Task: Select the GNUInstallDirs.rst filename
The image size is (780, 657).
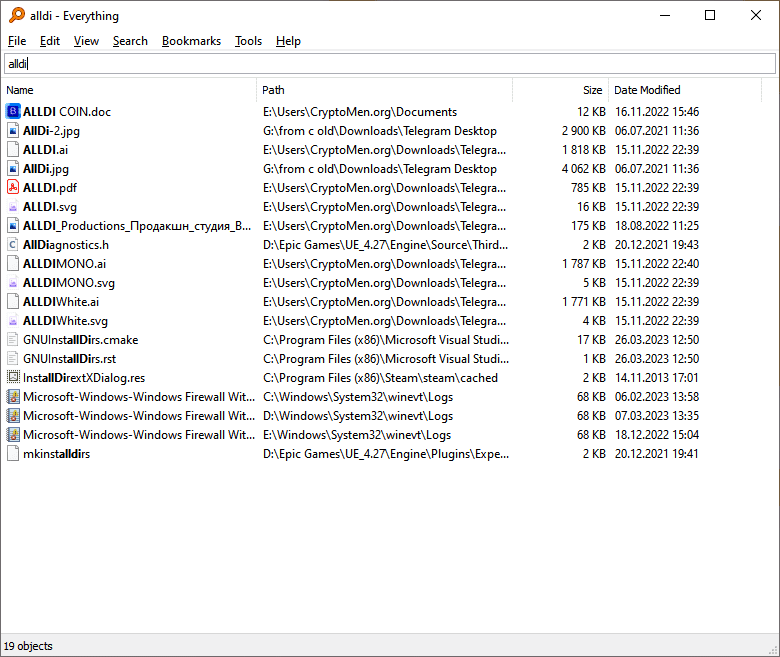Action: pyautogui.click(x=69, y=359)
